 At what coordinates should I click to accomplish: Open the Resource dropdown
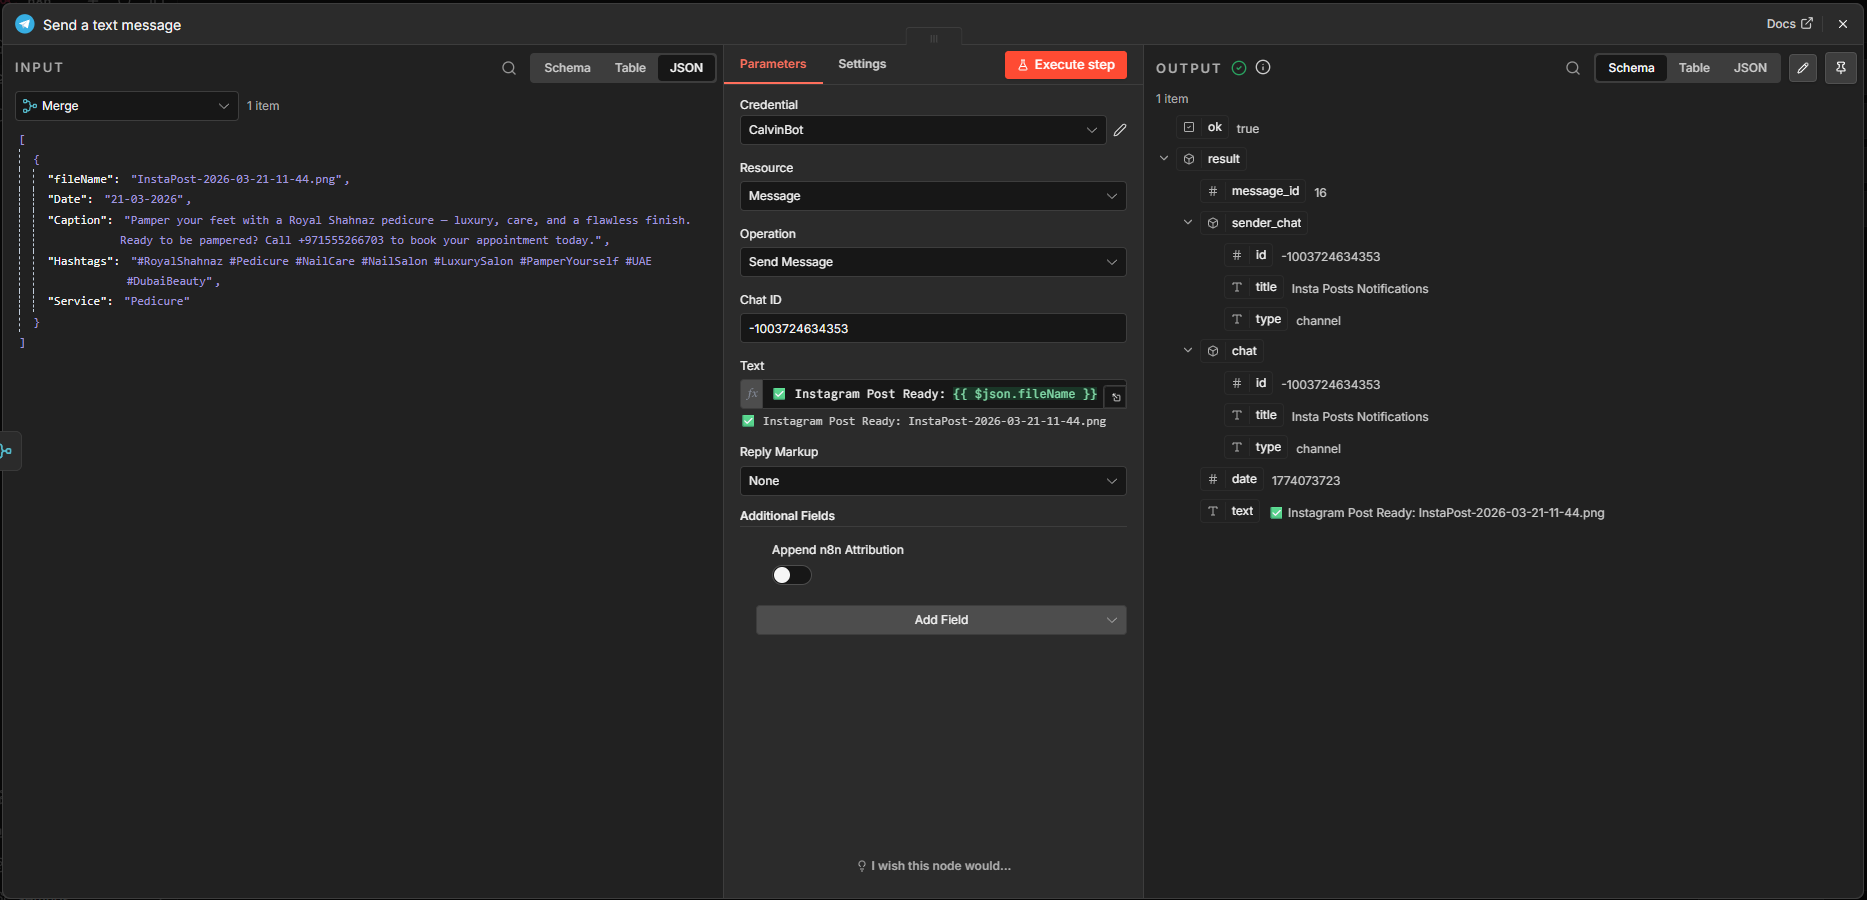(x=932, y=196)
